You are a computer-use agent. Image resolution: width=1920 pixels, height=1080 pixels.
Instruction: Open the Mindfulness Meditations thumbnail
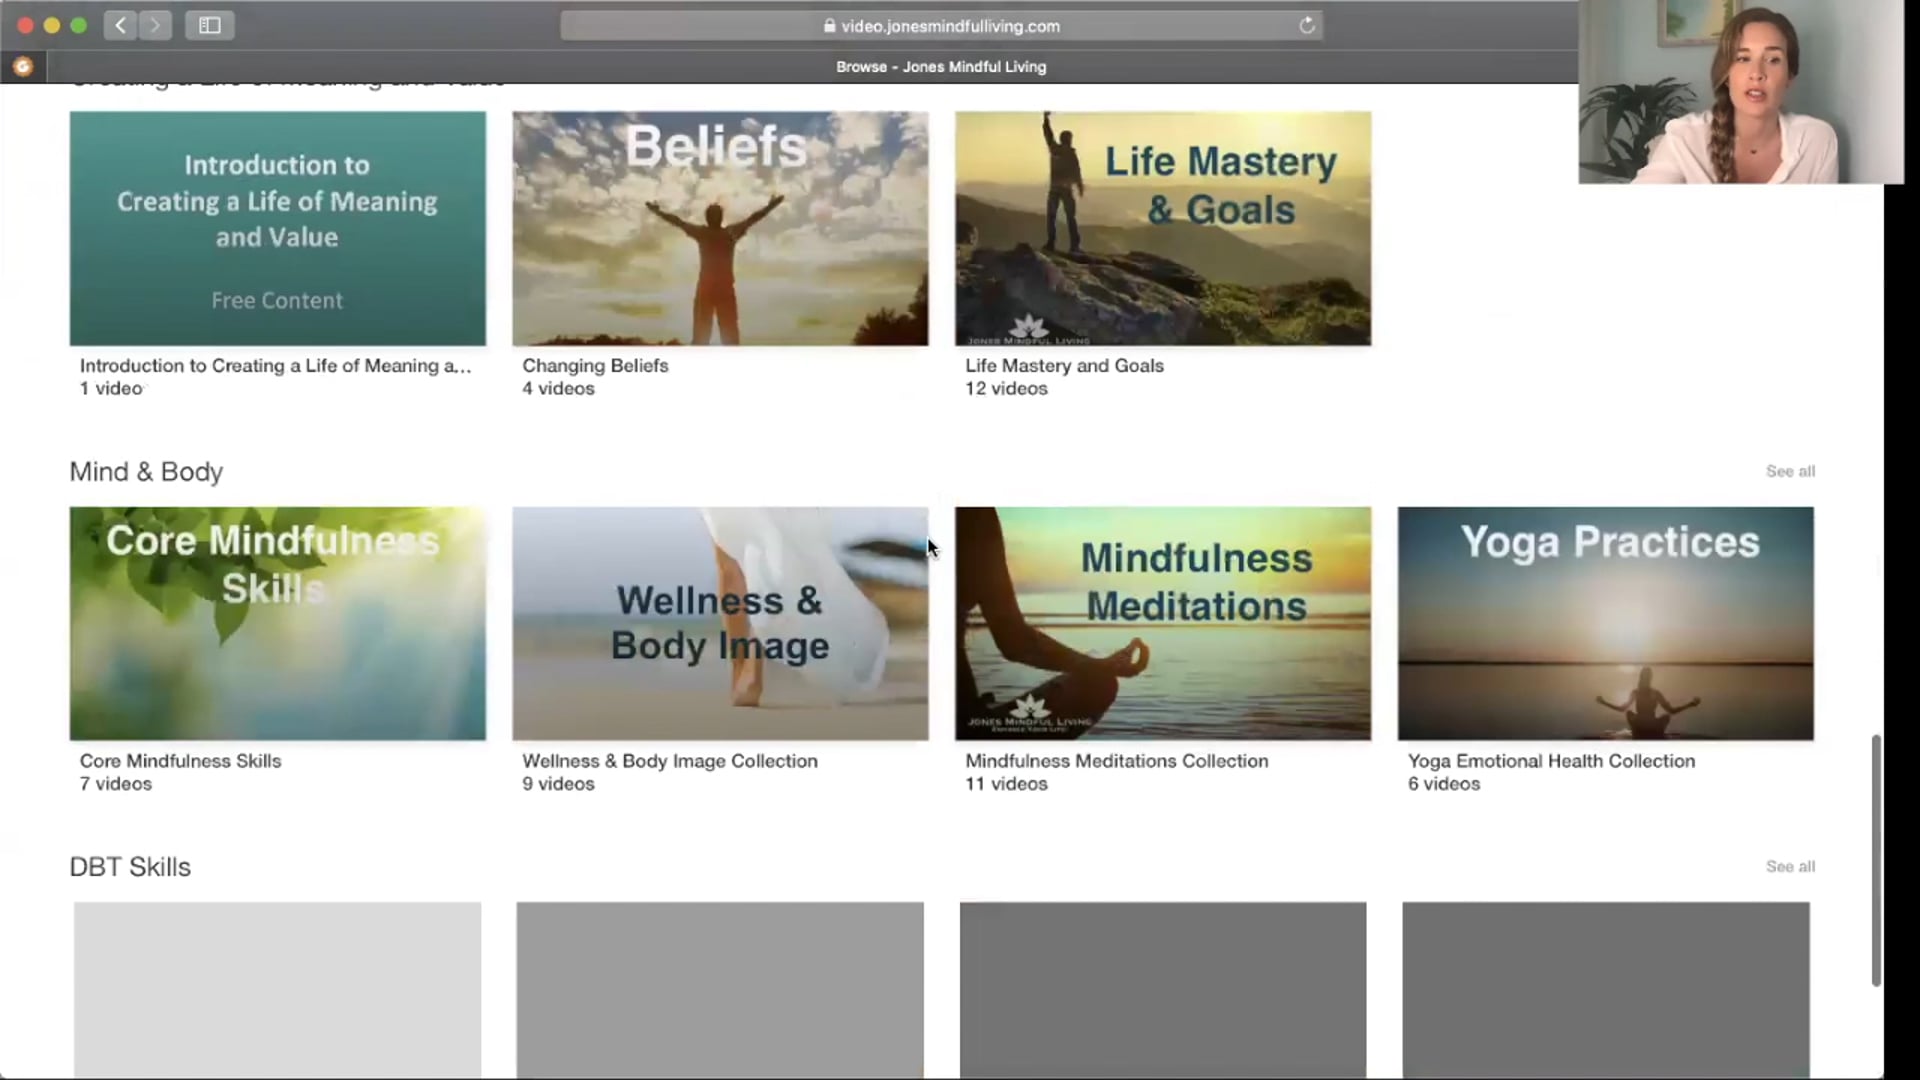point(1162,623)
